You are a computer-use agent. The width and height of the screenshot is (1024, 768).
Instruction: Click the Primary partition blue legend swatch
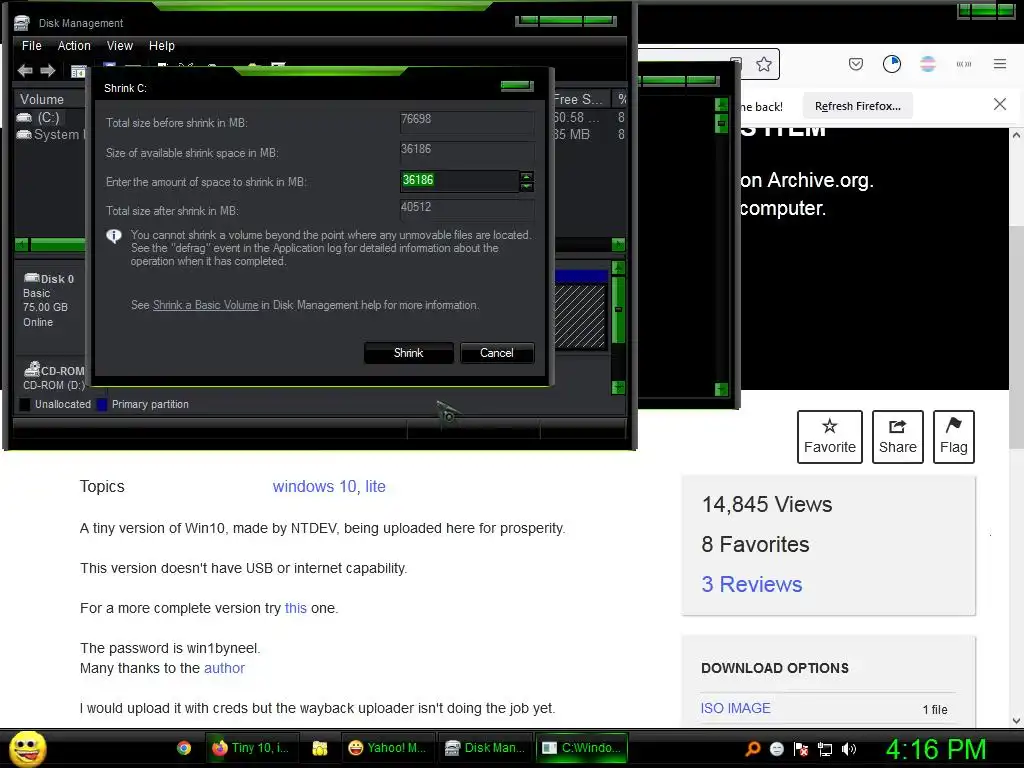pyautogui.click(x=102, y=405)
